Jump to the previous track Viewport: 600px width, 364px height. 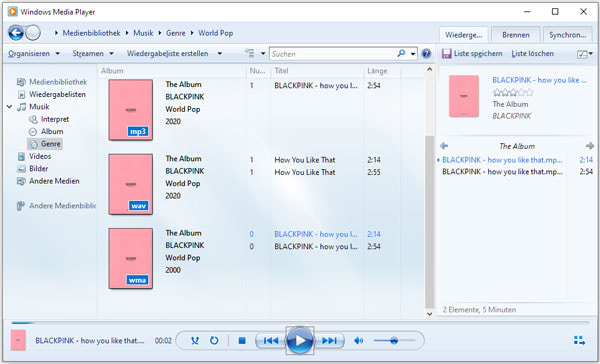[271, 340]
